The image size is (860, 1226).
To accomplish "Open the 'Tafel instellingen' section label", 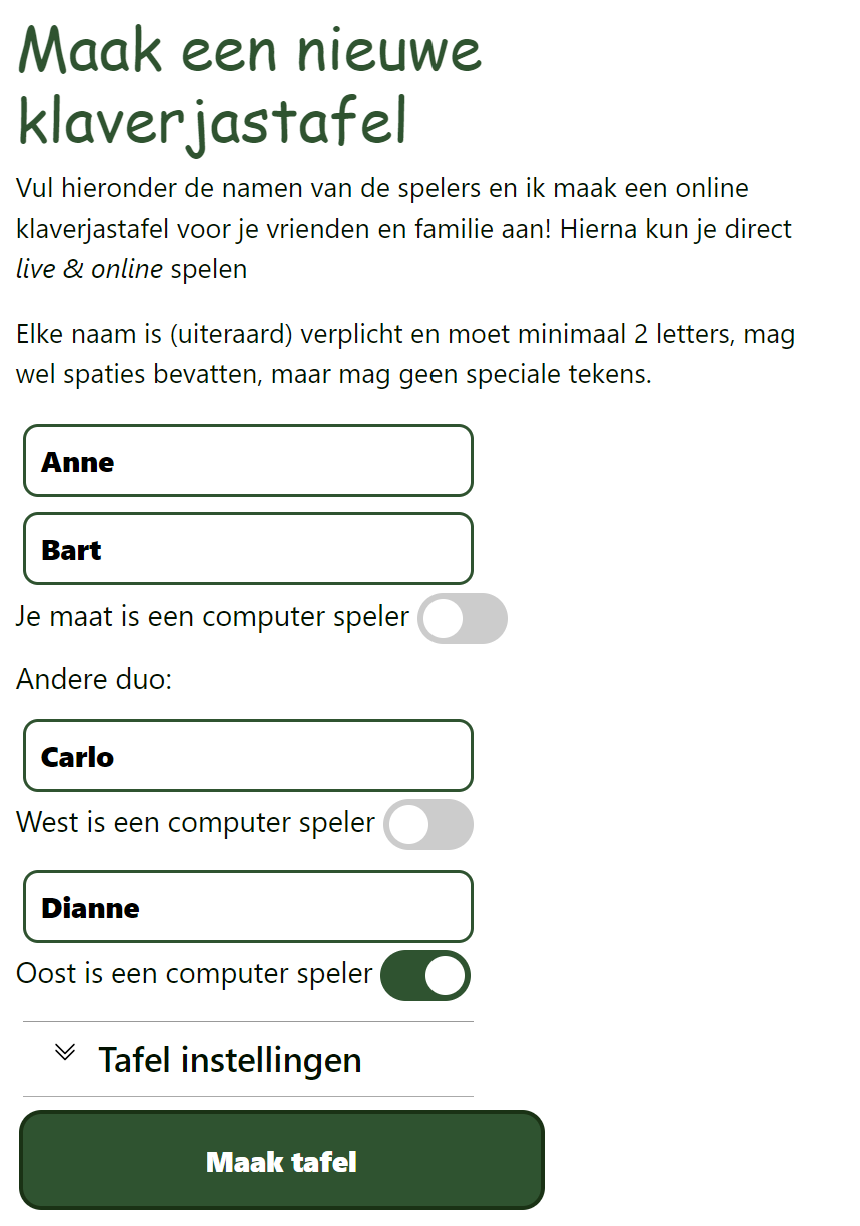I will pos(229,1060).
